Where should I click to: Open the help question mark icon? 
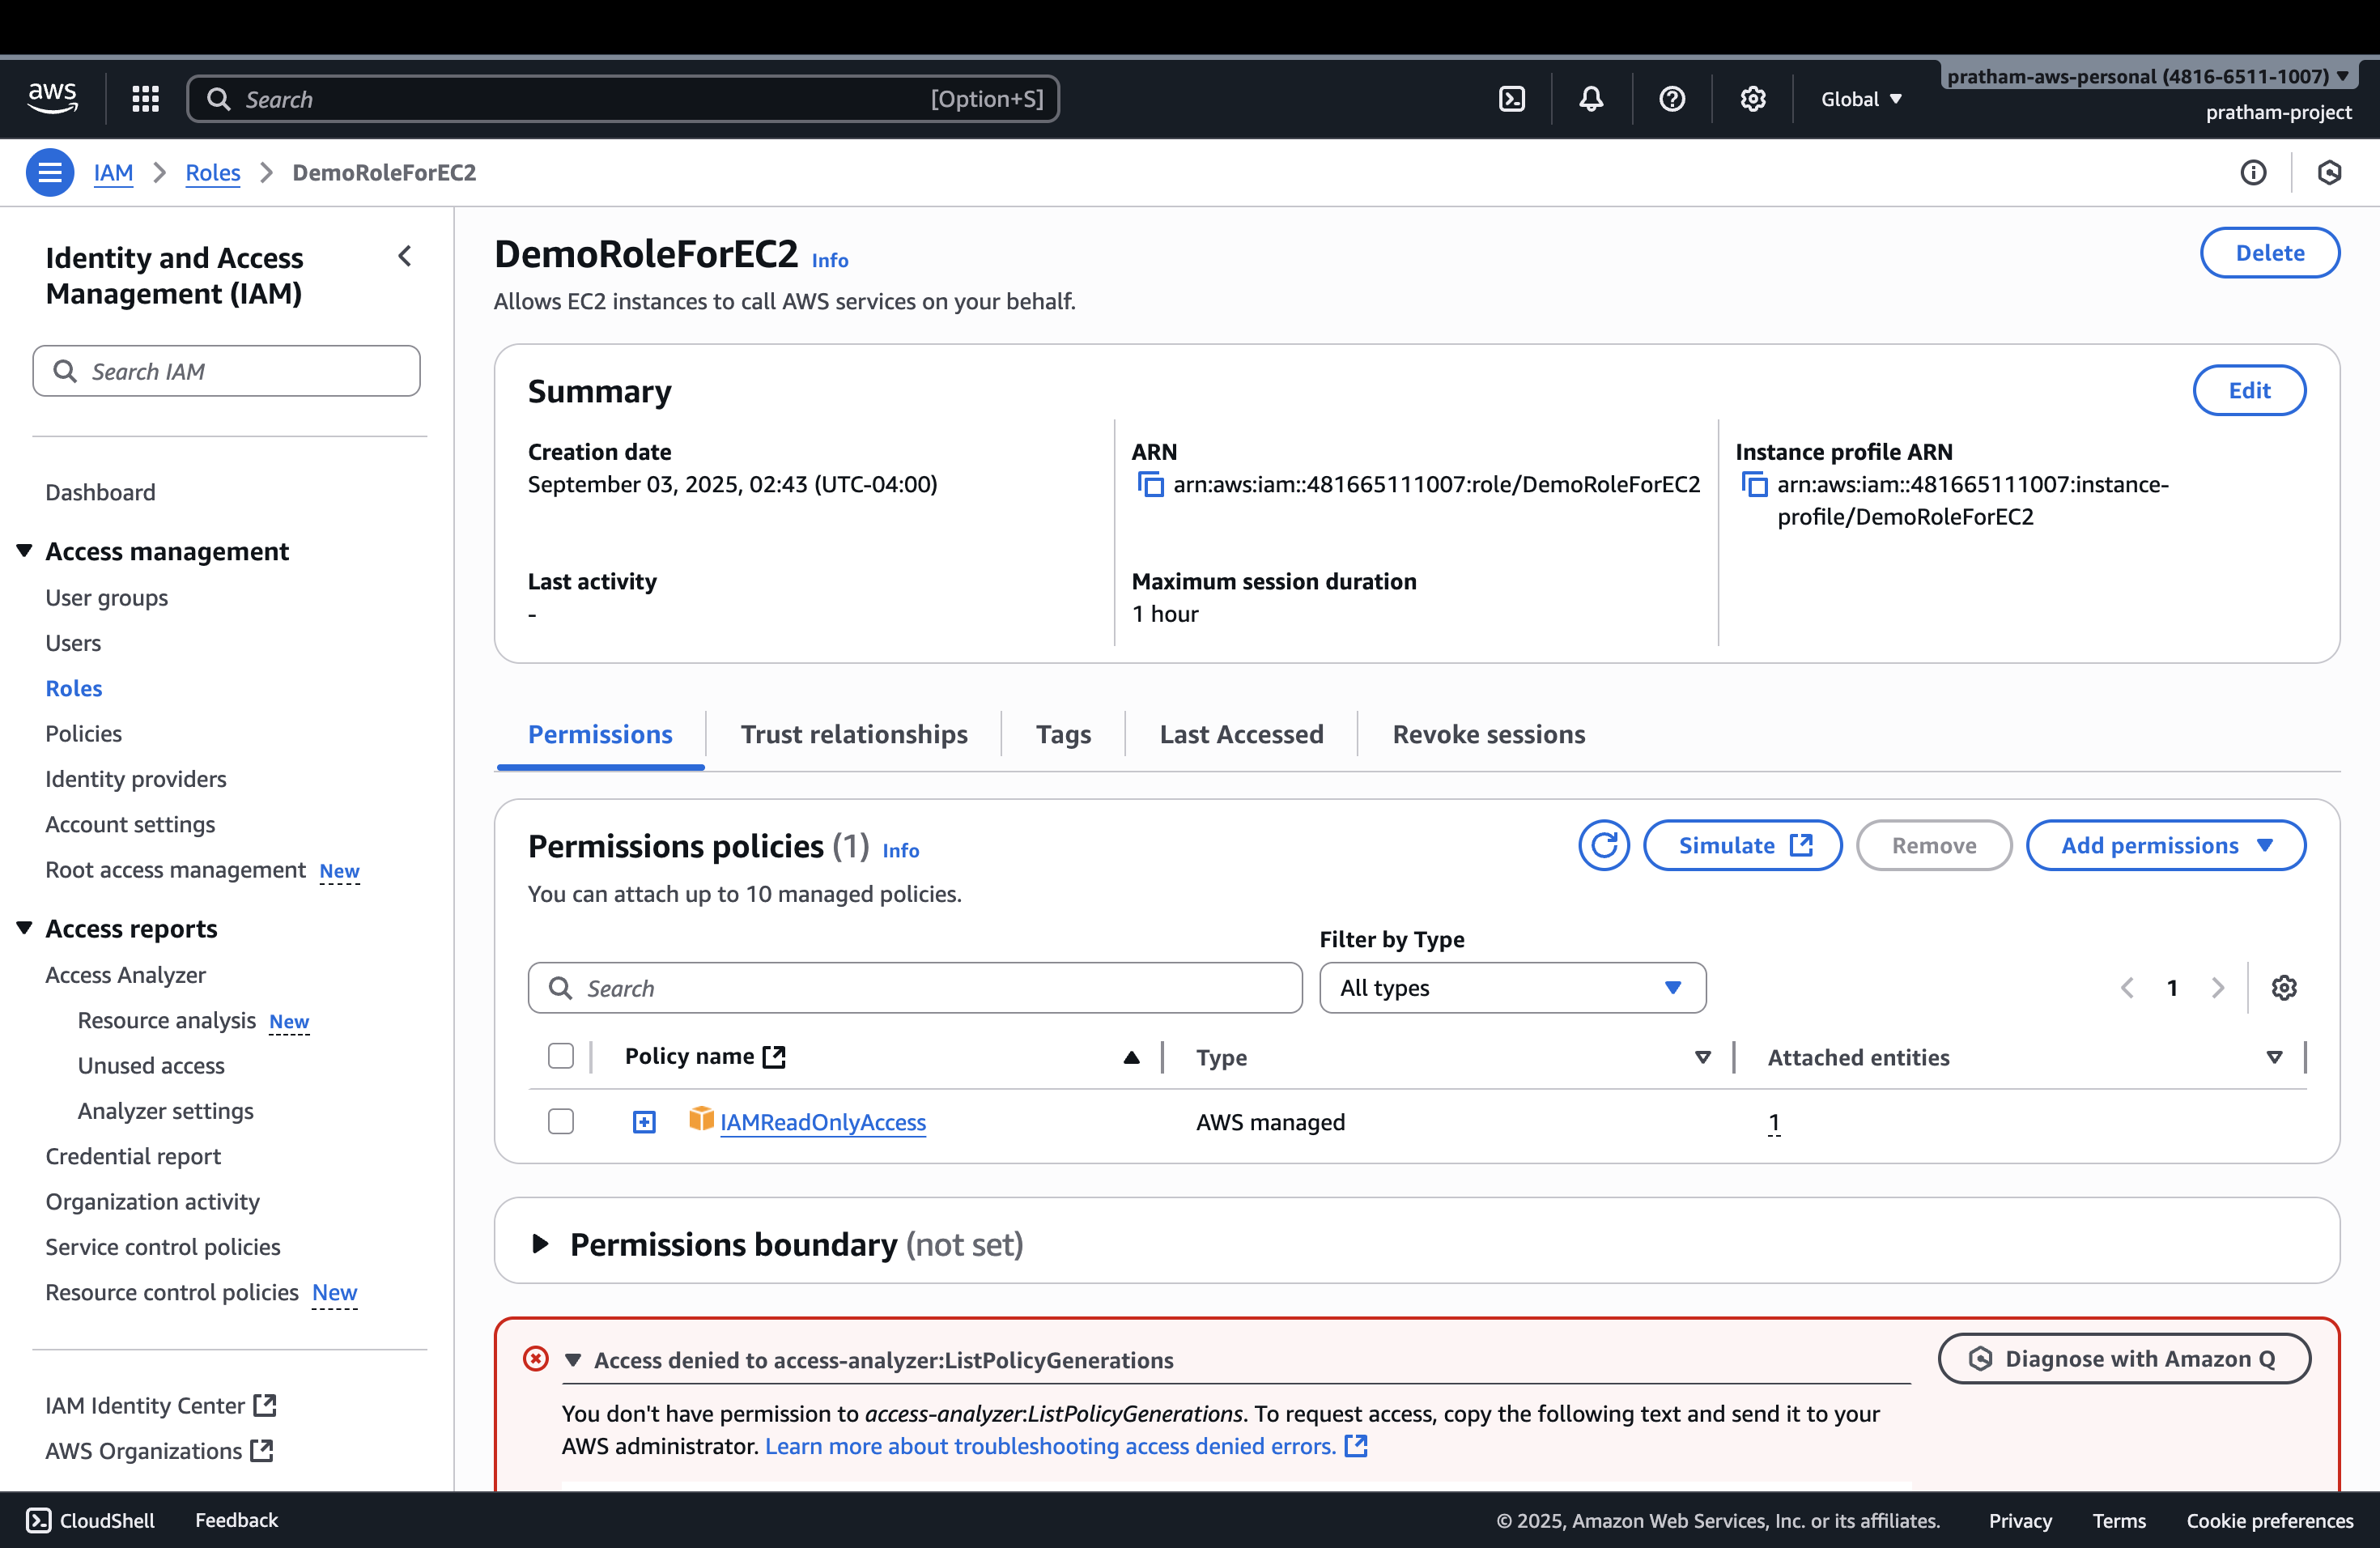[1672, 98]
